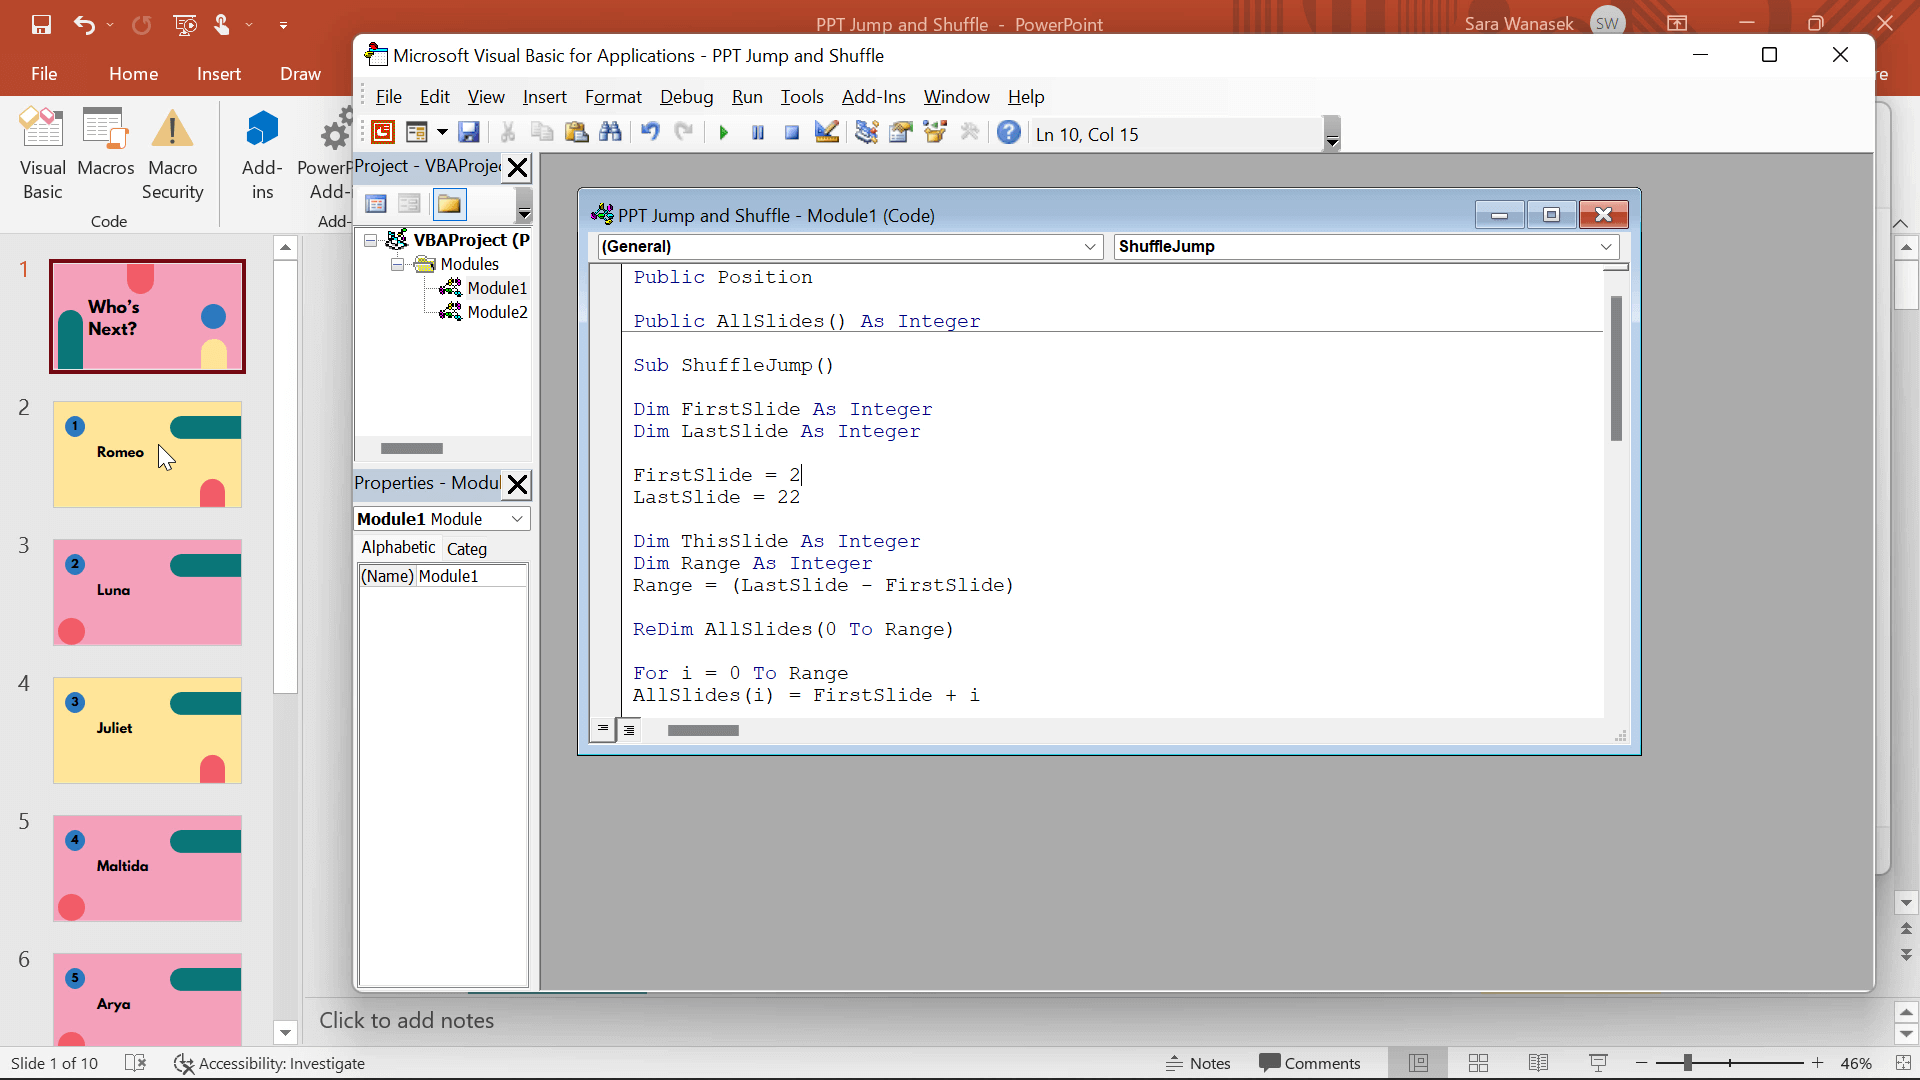Screen dimensions: 1920x1080
Task: Select the Categ properties tab
Action: (x=471, y=549)
